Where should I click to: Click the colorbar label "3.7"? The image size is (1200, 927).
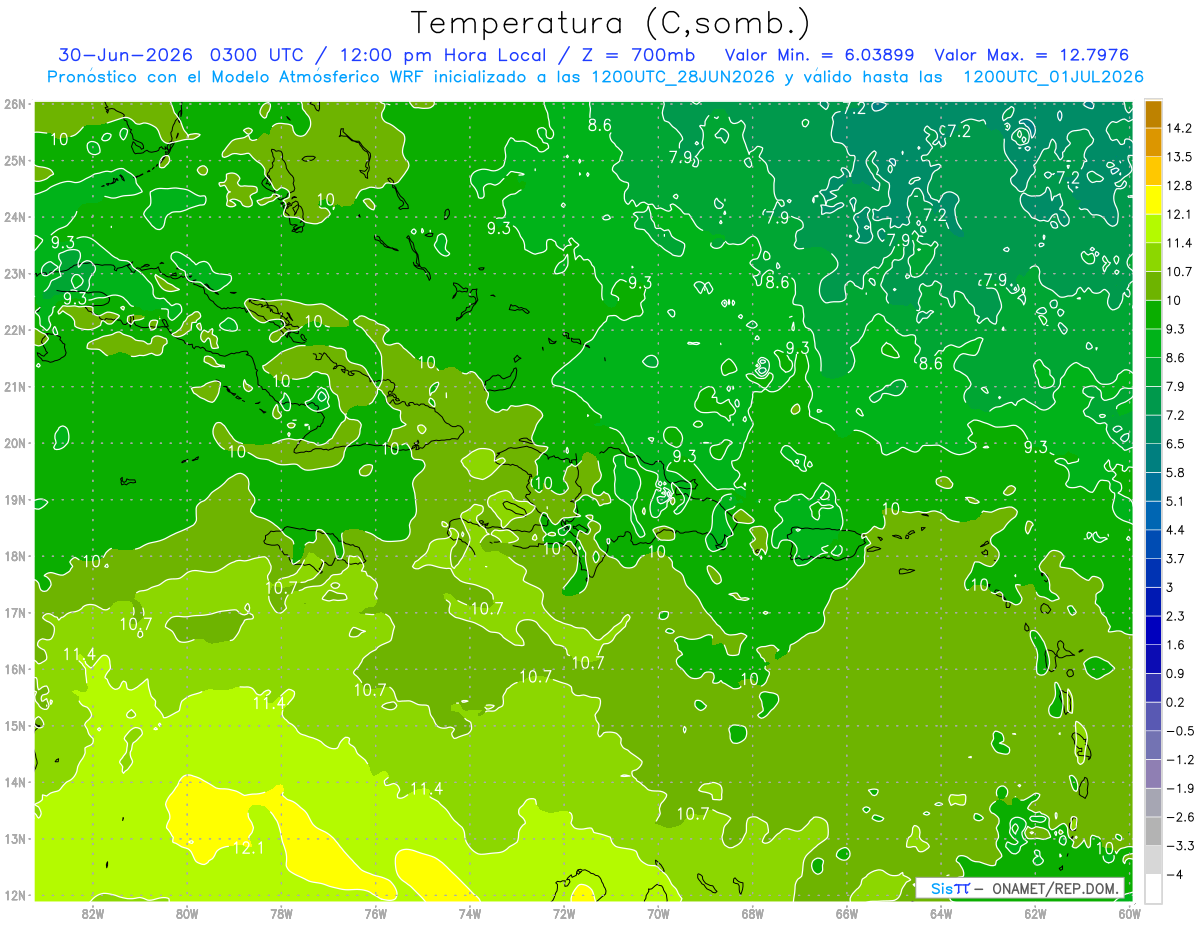[x=1175, y=559]
